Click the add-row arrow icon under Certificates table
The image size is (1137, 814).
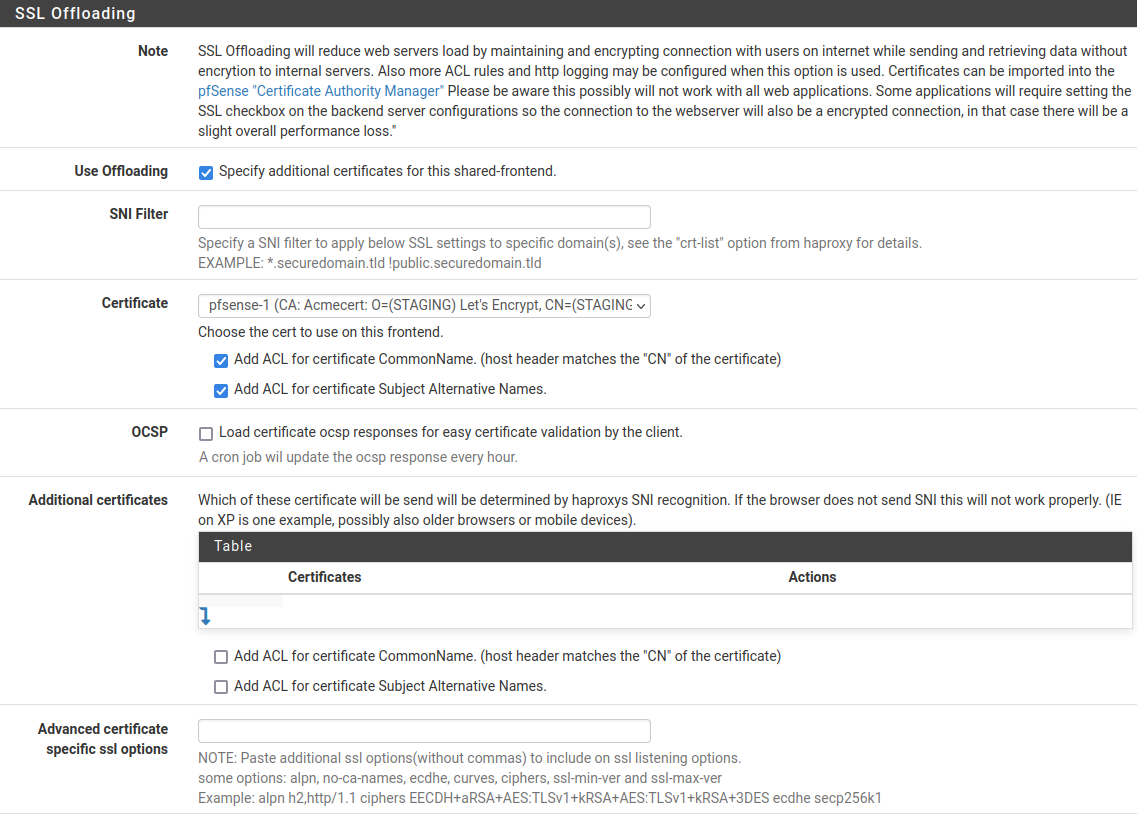[205, 617]
